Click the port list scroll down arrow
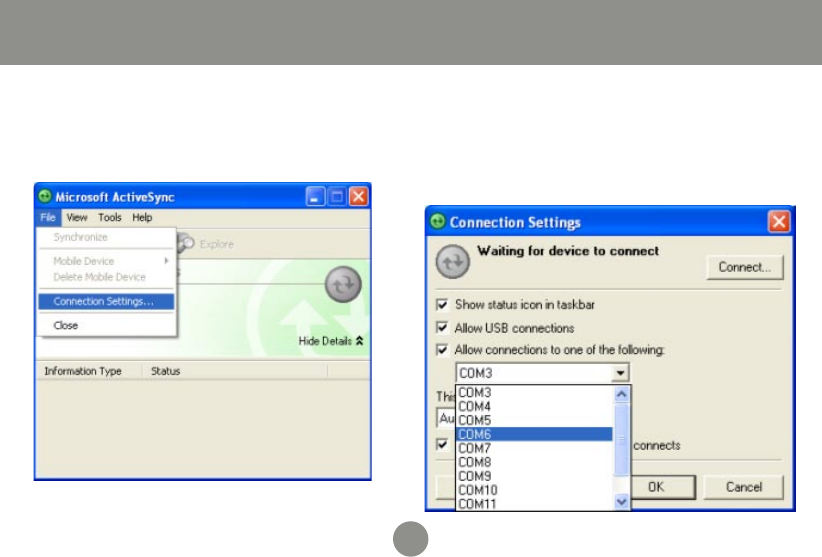 point(621,502)
